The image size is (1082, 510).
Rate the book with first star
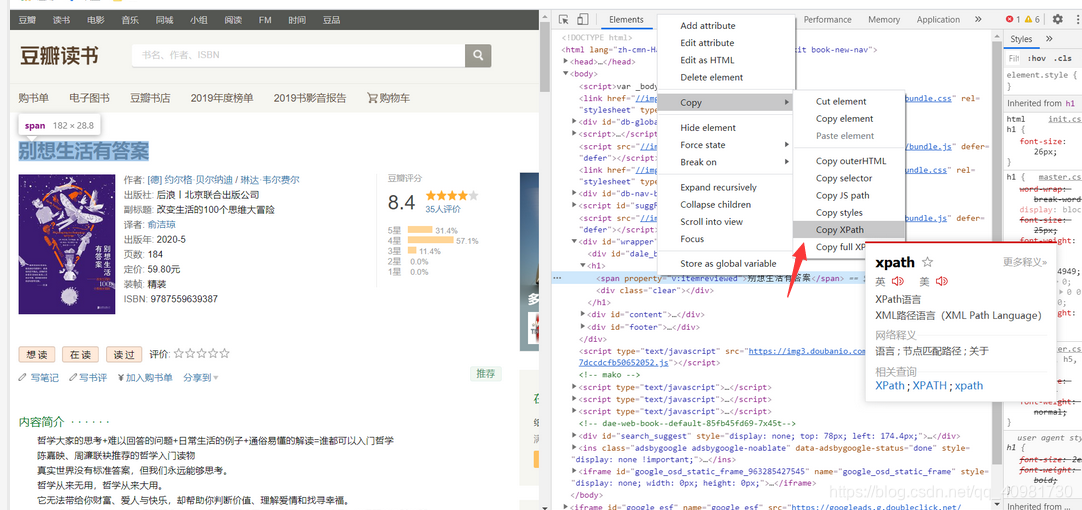pyautogui.click(x=179, y=353)
